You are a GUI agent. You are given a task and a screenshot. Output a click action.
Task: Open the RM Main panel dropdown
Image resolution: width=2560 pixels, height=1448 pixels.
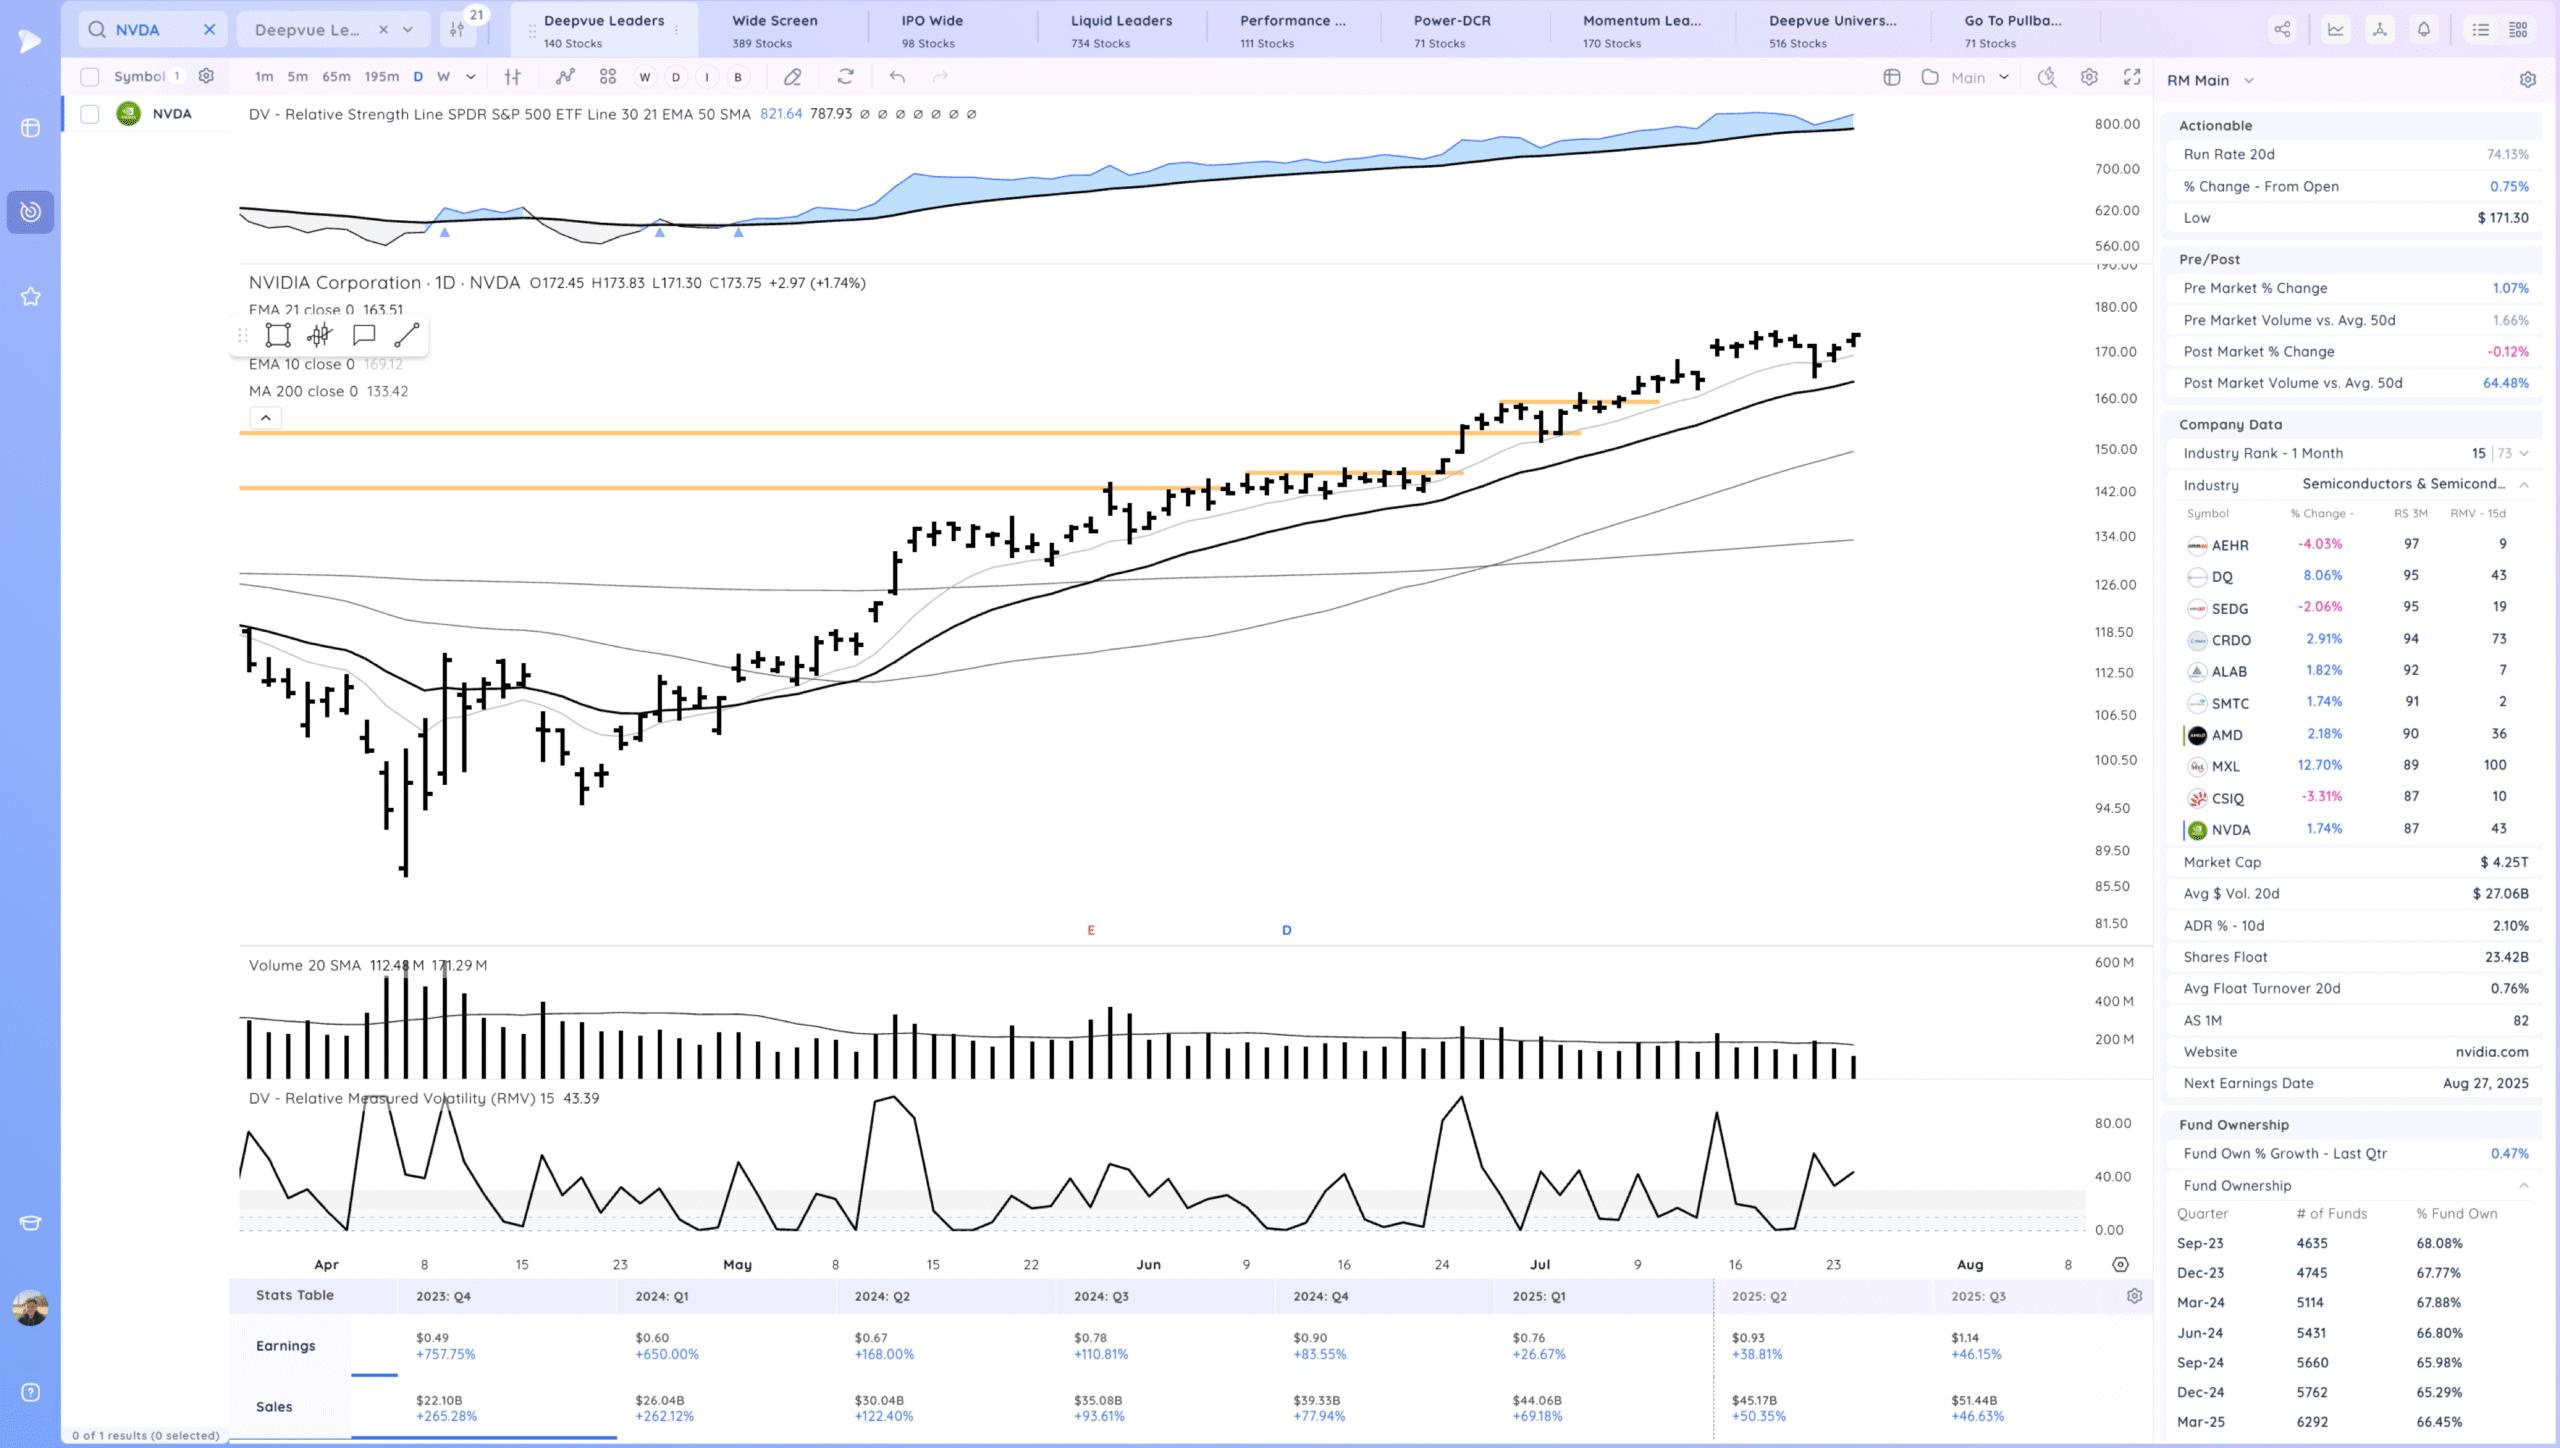pyautogui.click(x=2249, y=80)
